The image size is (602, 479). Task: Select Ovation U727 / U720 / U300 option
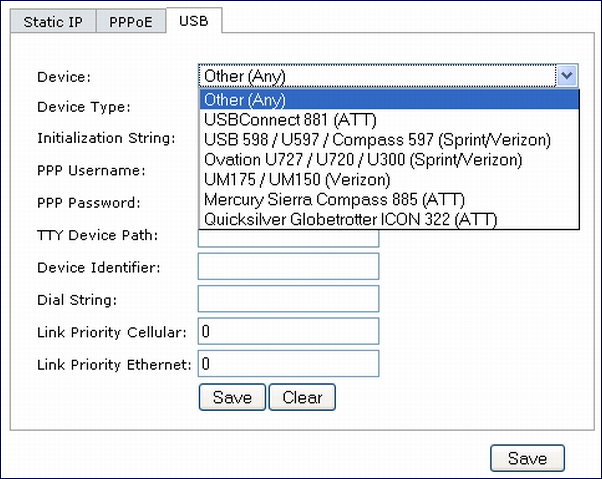[389, 159]
